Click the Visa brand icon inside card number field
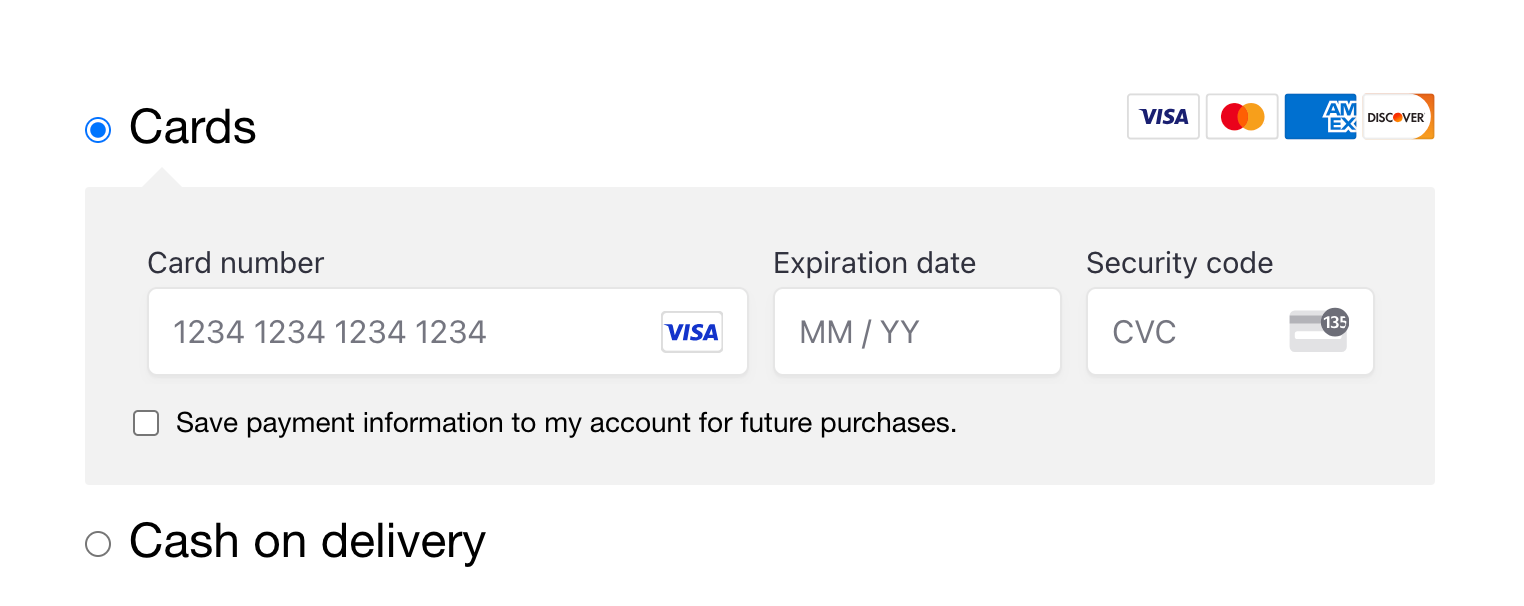Viewport: 1524px width, 606px height. click(x=692, y=332)
